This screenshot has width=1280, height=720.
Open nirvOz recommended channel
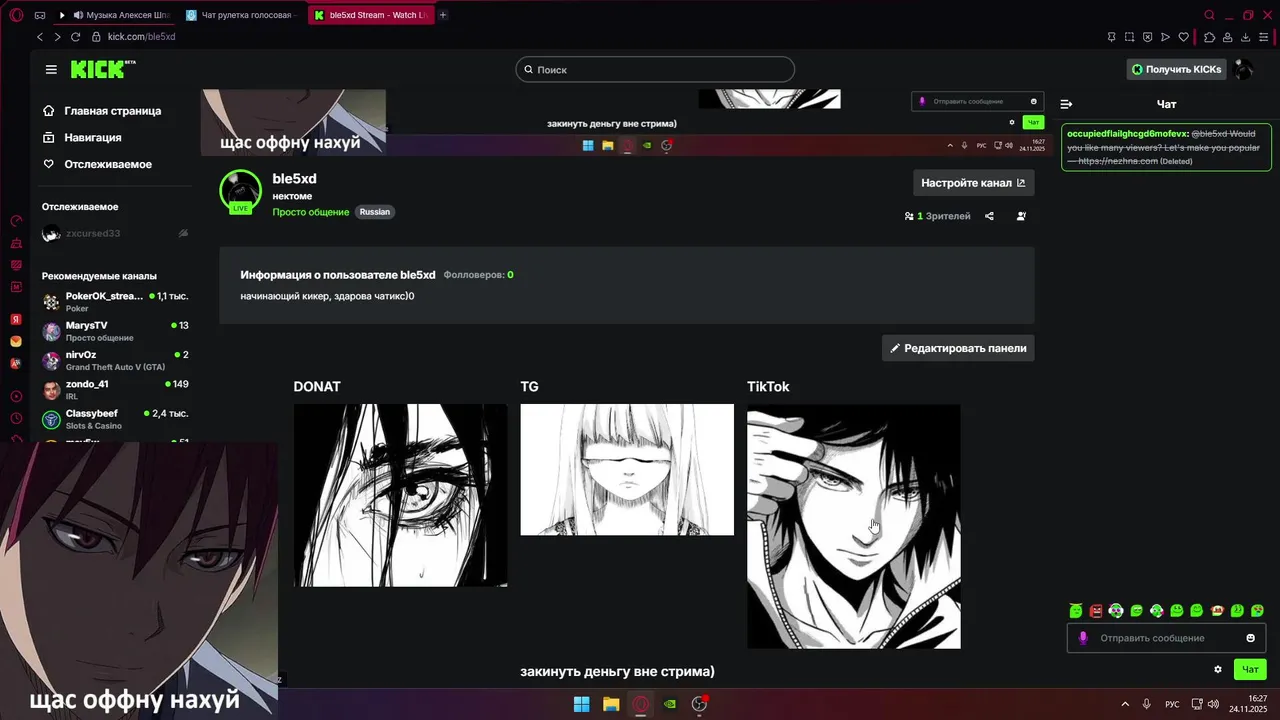tap(115, 360)
